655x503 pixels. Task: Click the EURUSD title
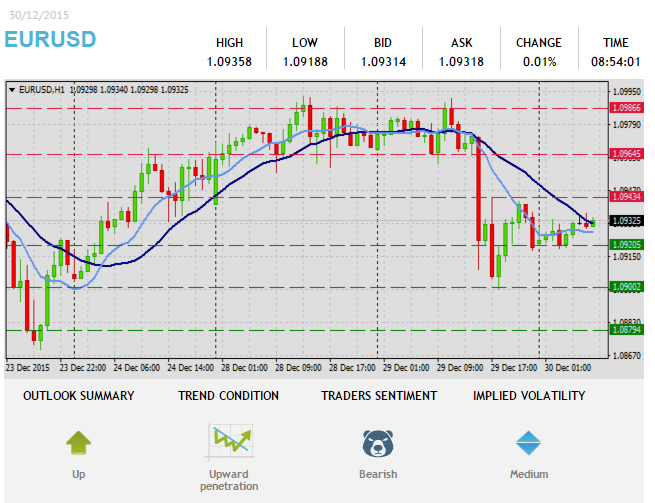click(51, 40)
